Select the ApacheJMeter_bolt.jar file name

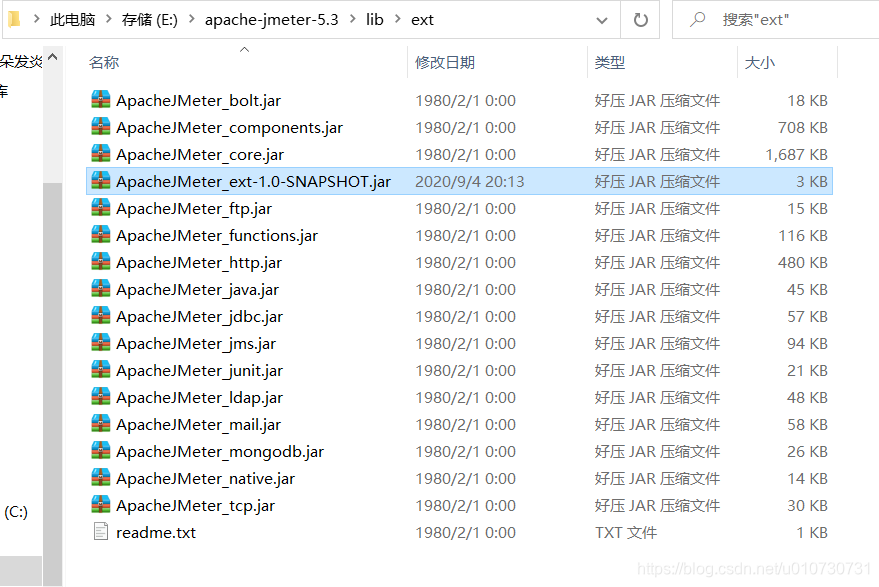198,100
